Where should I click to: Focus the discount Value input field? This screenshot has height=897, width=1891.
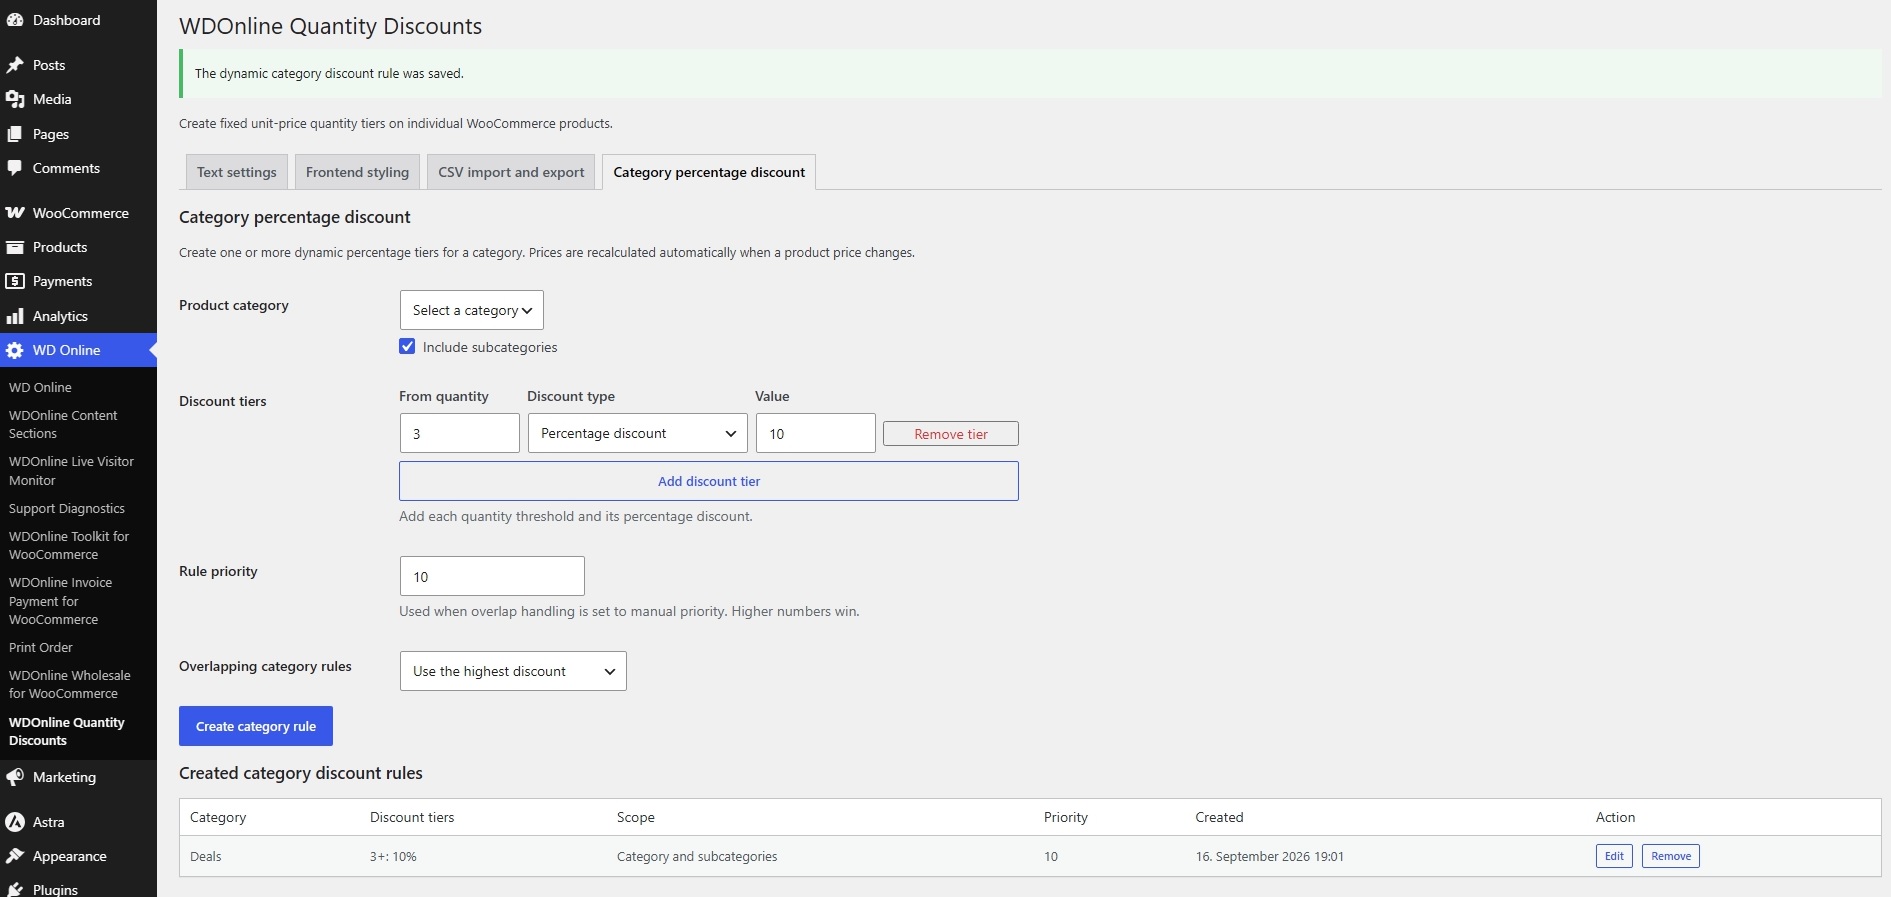816,433
